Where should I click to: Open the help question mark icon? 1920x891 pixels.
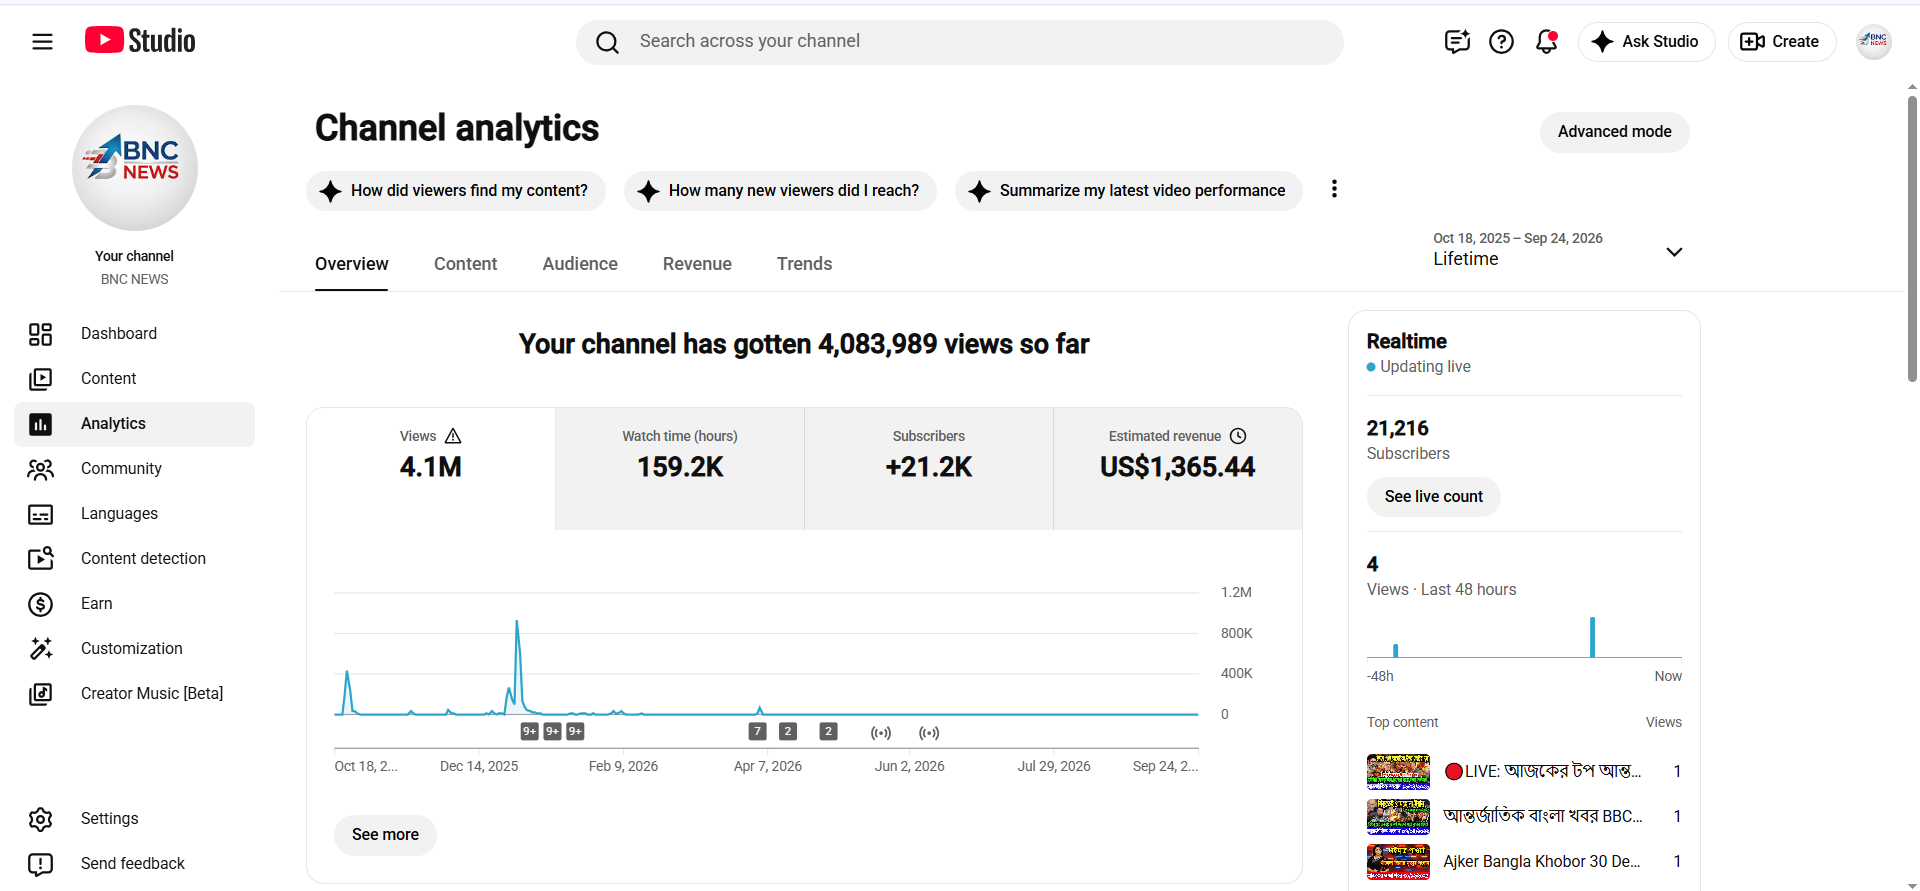pyautogui.click(x=1501, y=41)
